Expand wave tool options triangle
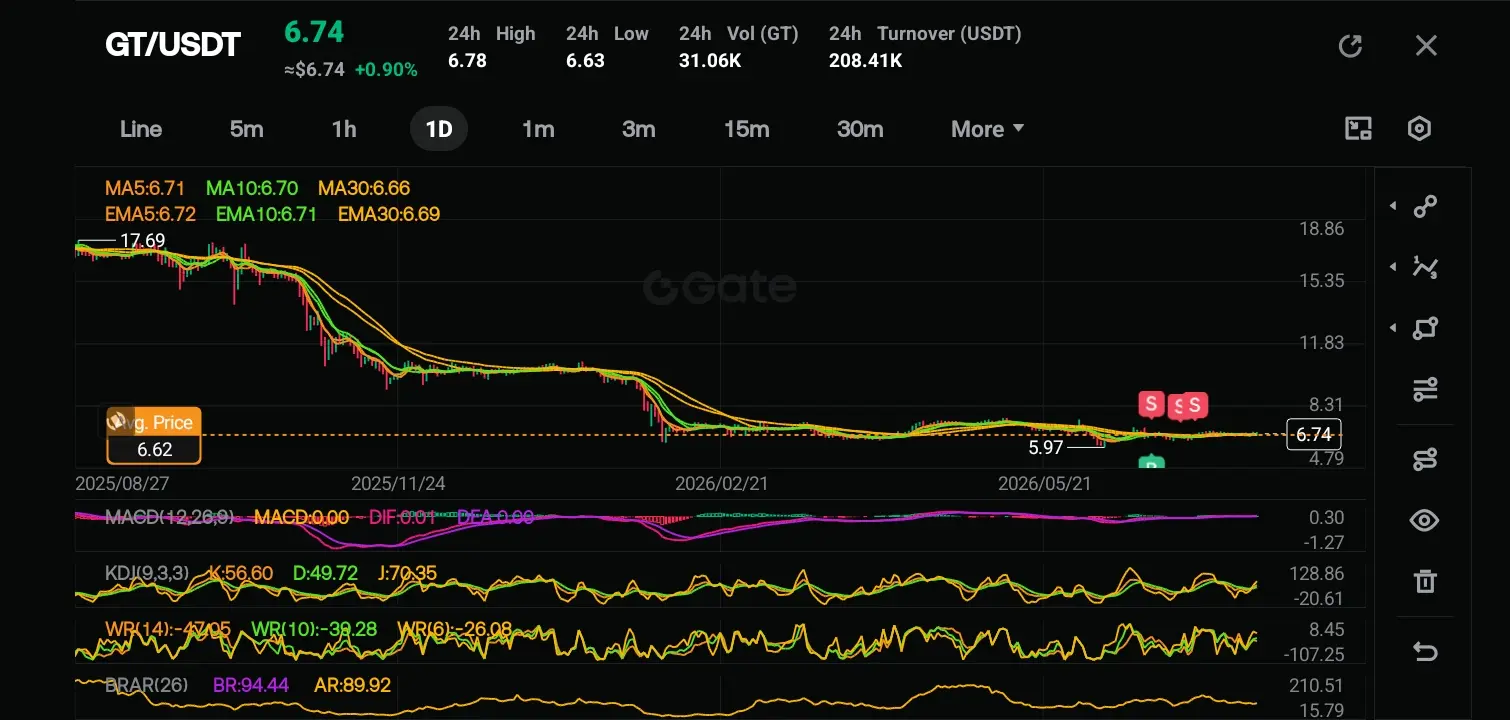Screen dimensions: 1510x720 (x=1393, y=267)
